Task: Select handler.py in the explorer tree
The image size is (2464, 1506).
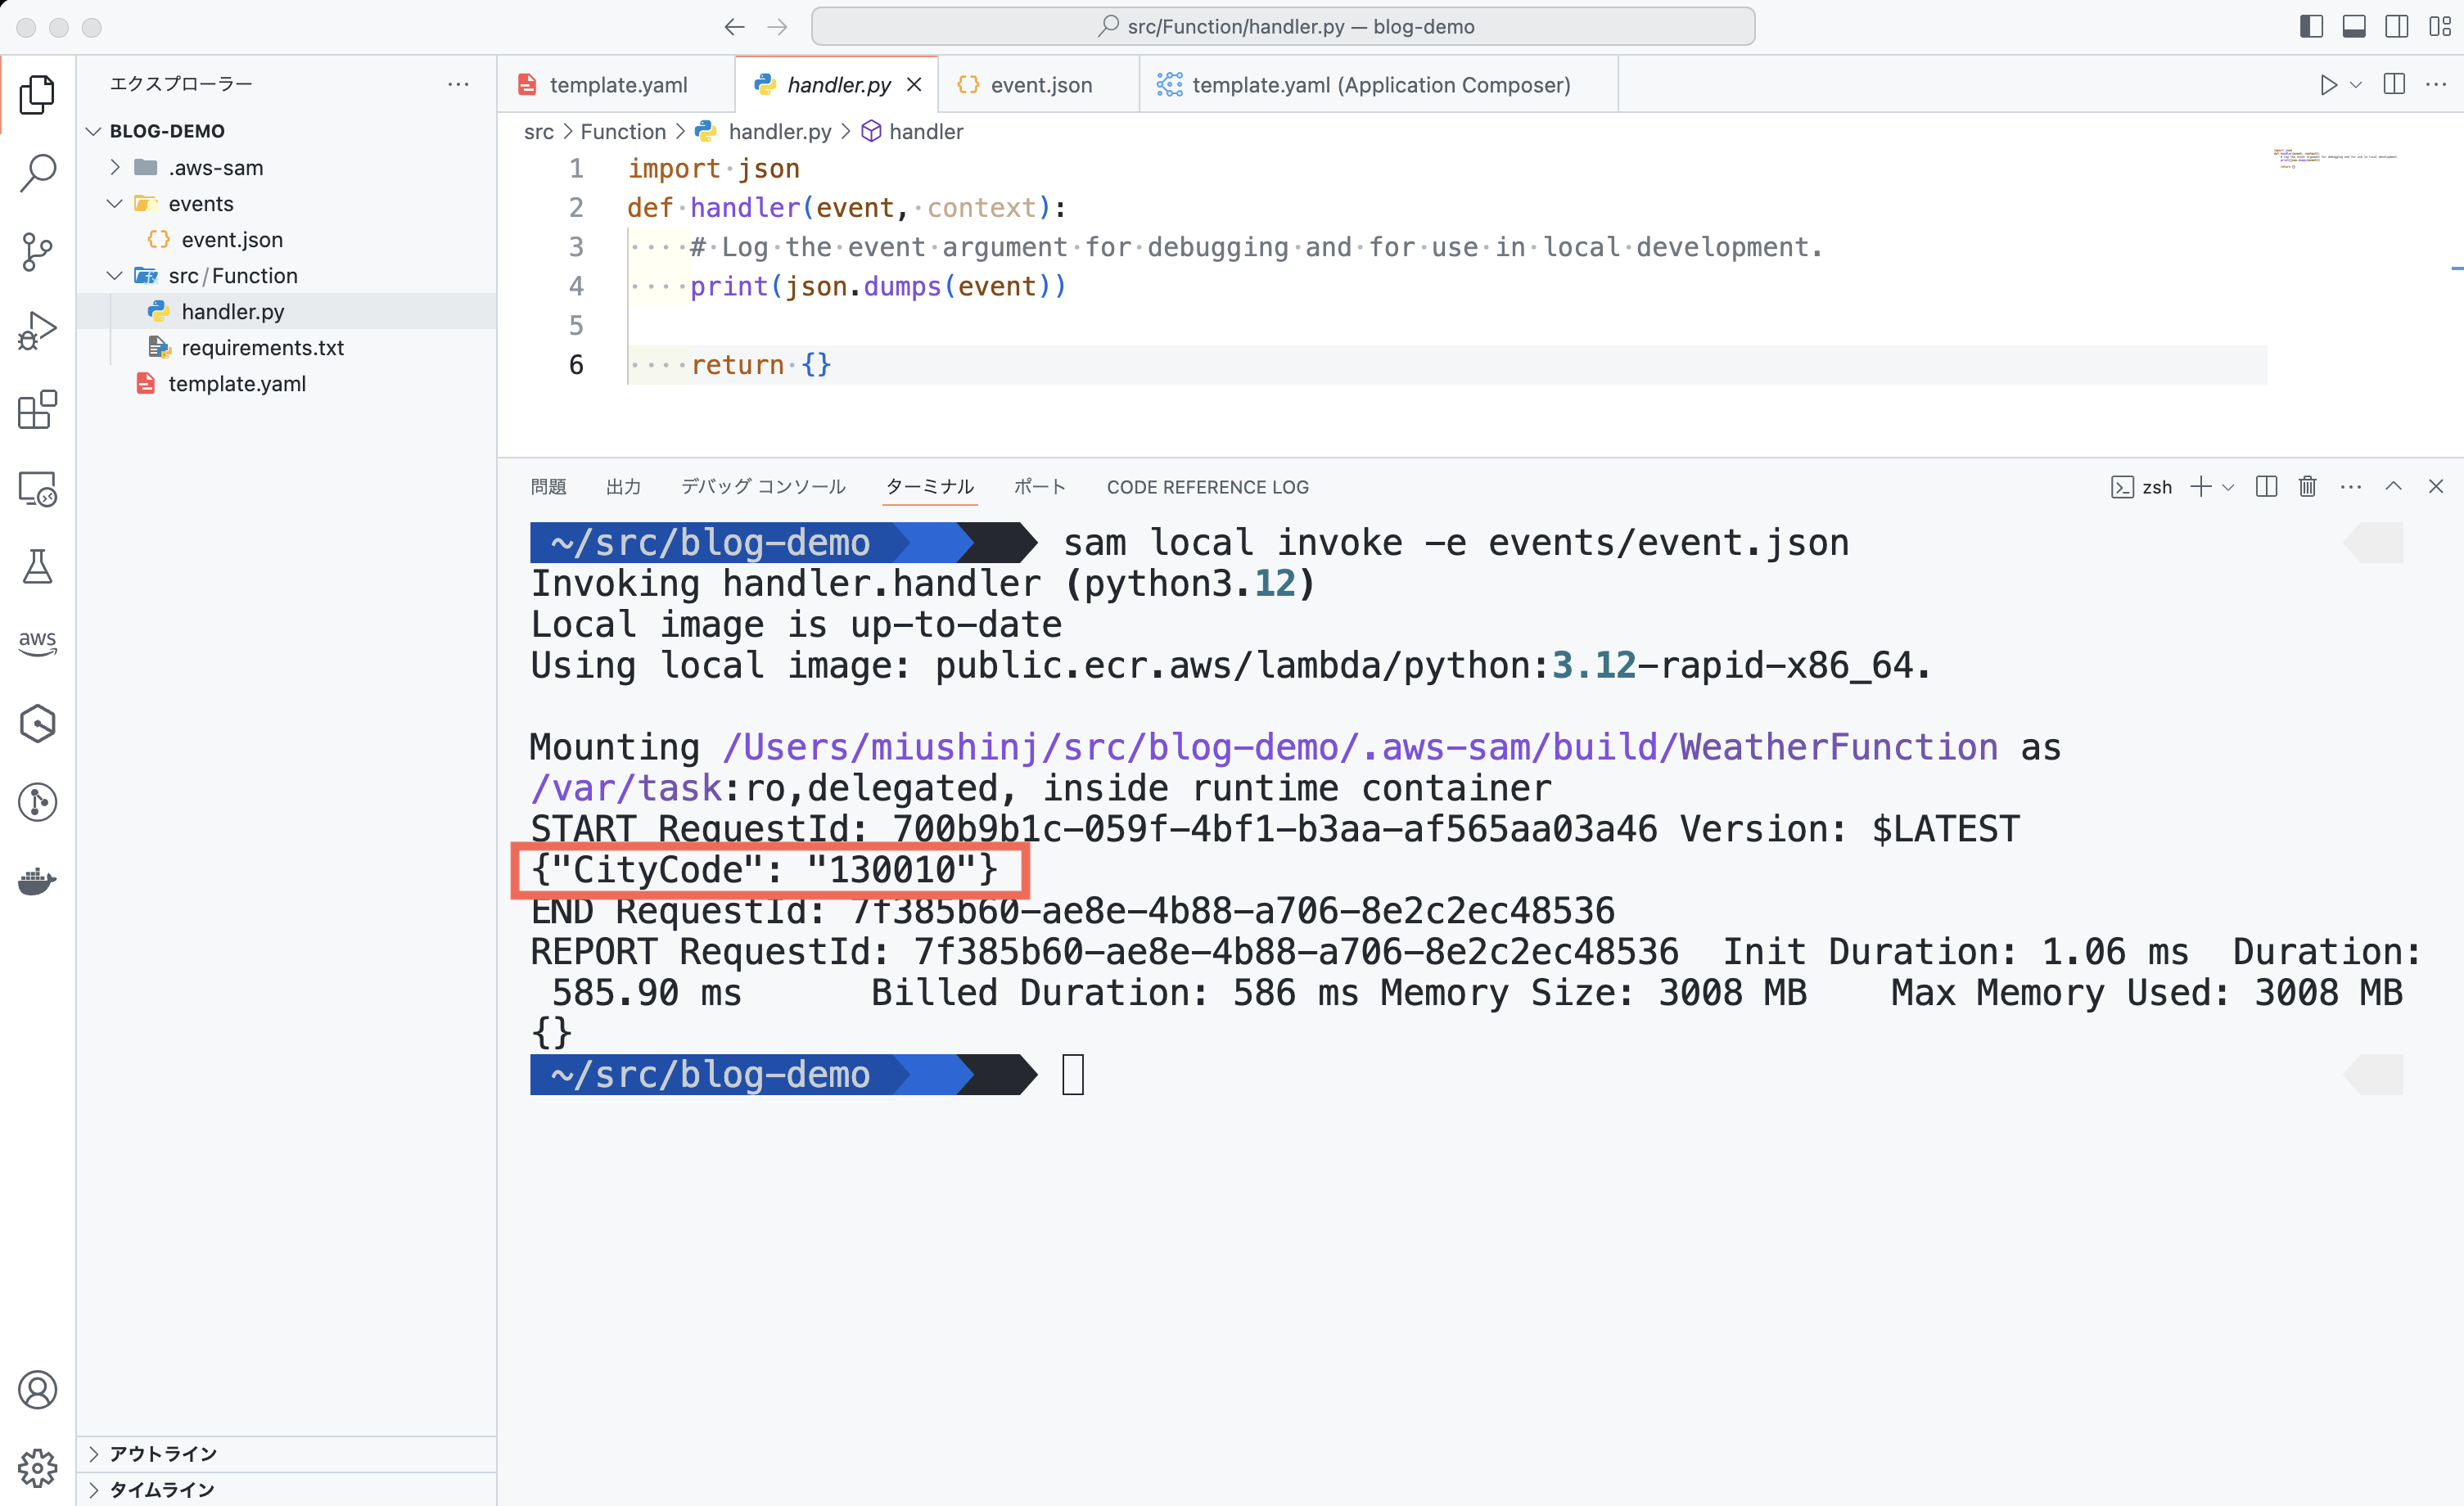Action: coord(287,311)
